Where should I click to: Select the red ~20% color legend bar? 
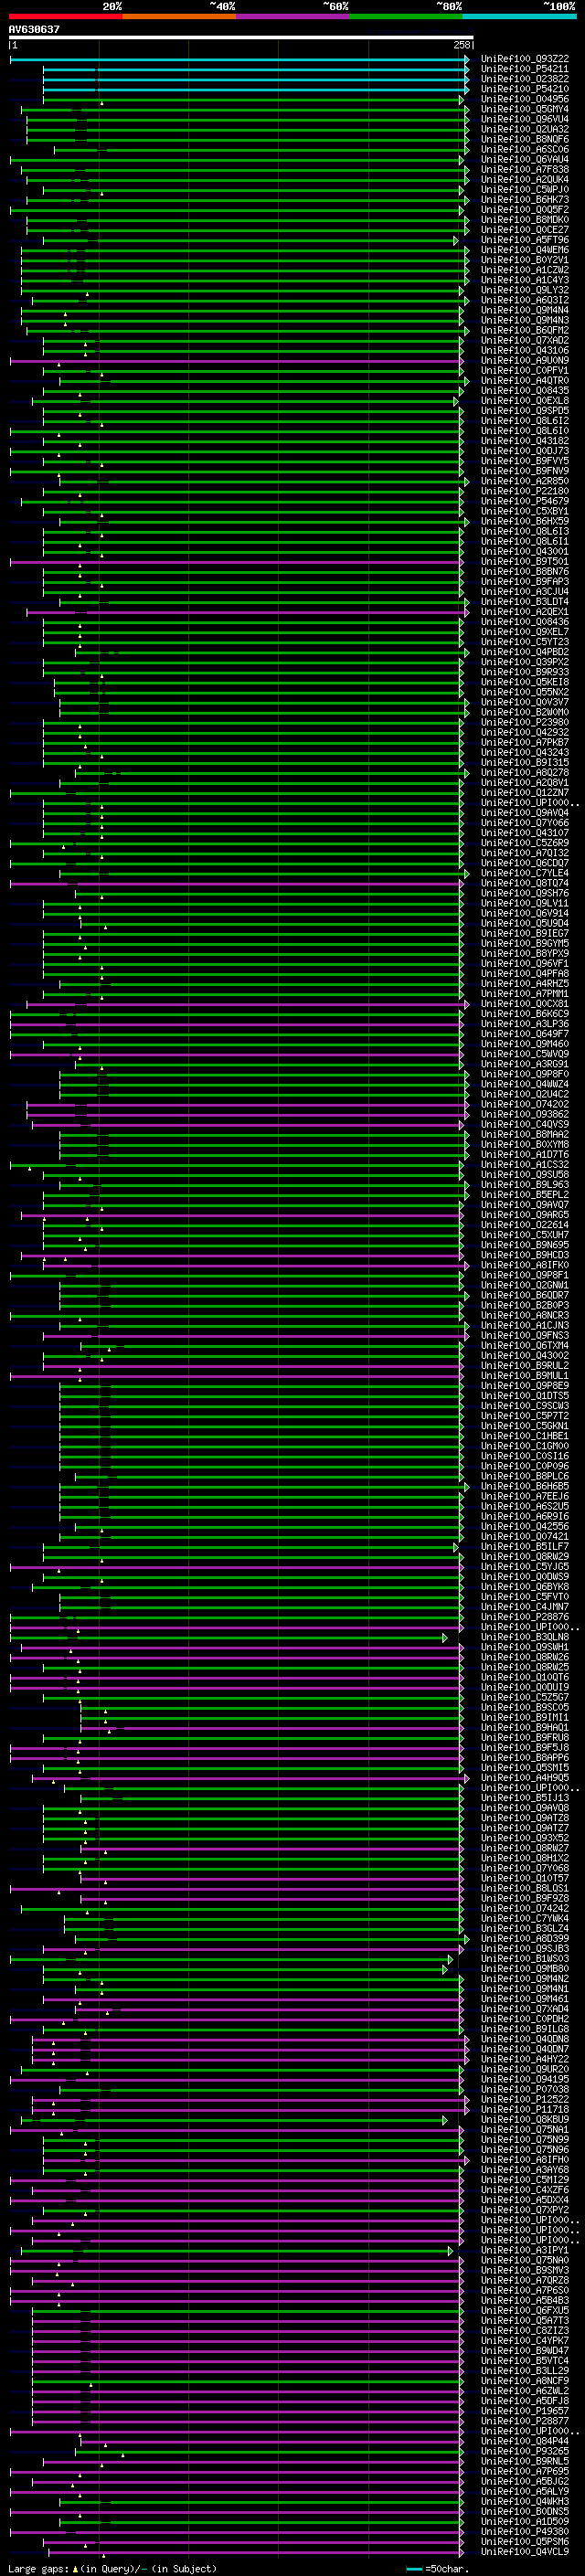[65, 16]
